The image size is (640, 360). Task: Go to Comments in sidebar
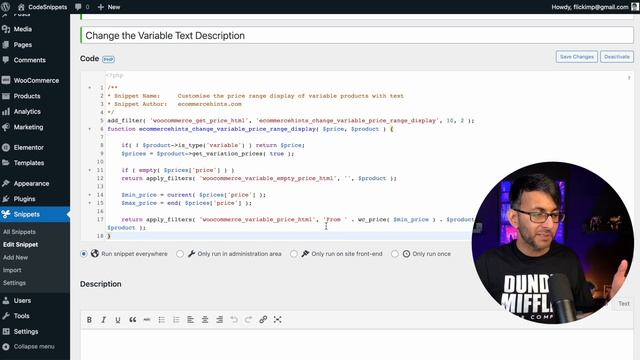pos(29,60)
